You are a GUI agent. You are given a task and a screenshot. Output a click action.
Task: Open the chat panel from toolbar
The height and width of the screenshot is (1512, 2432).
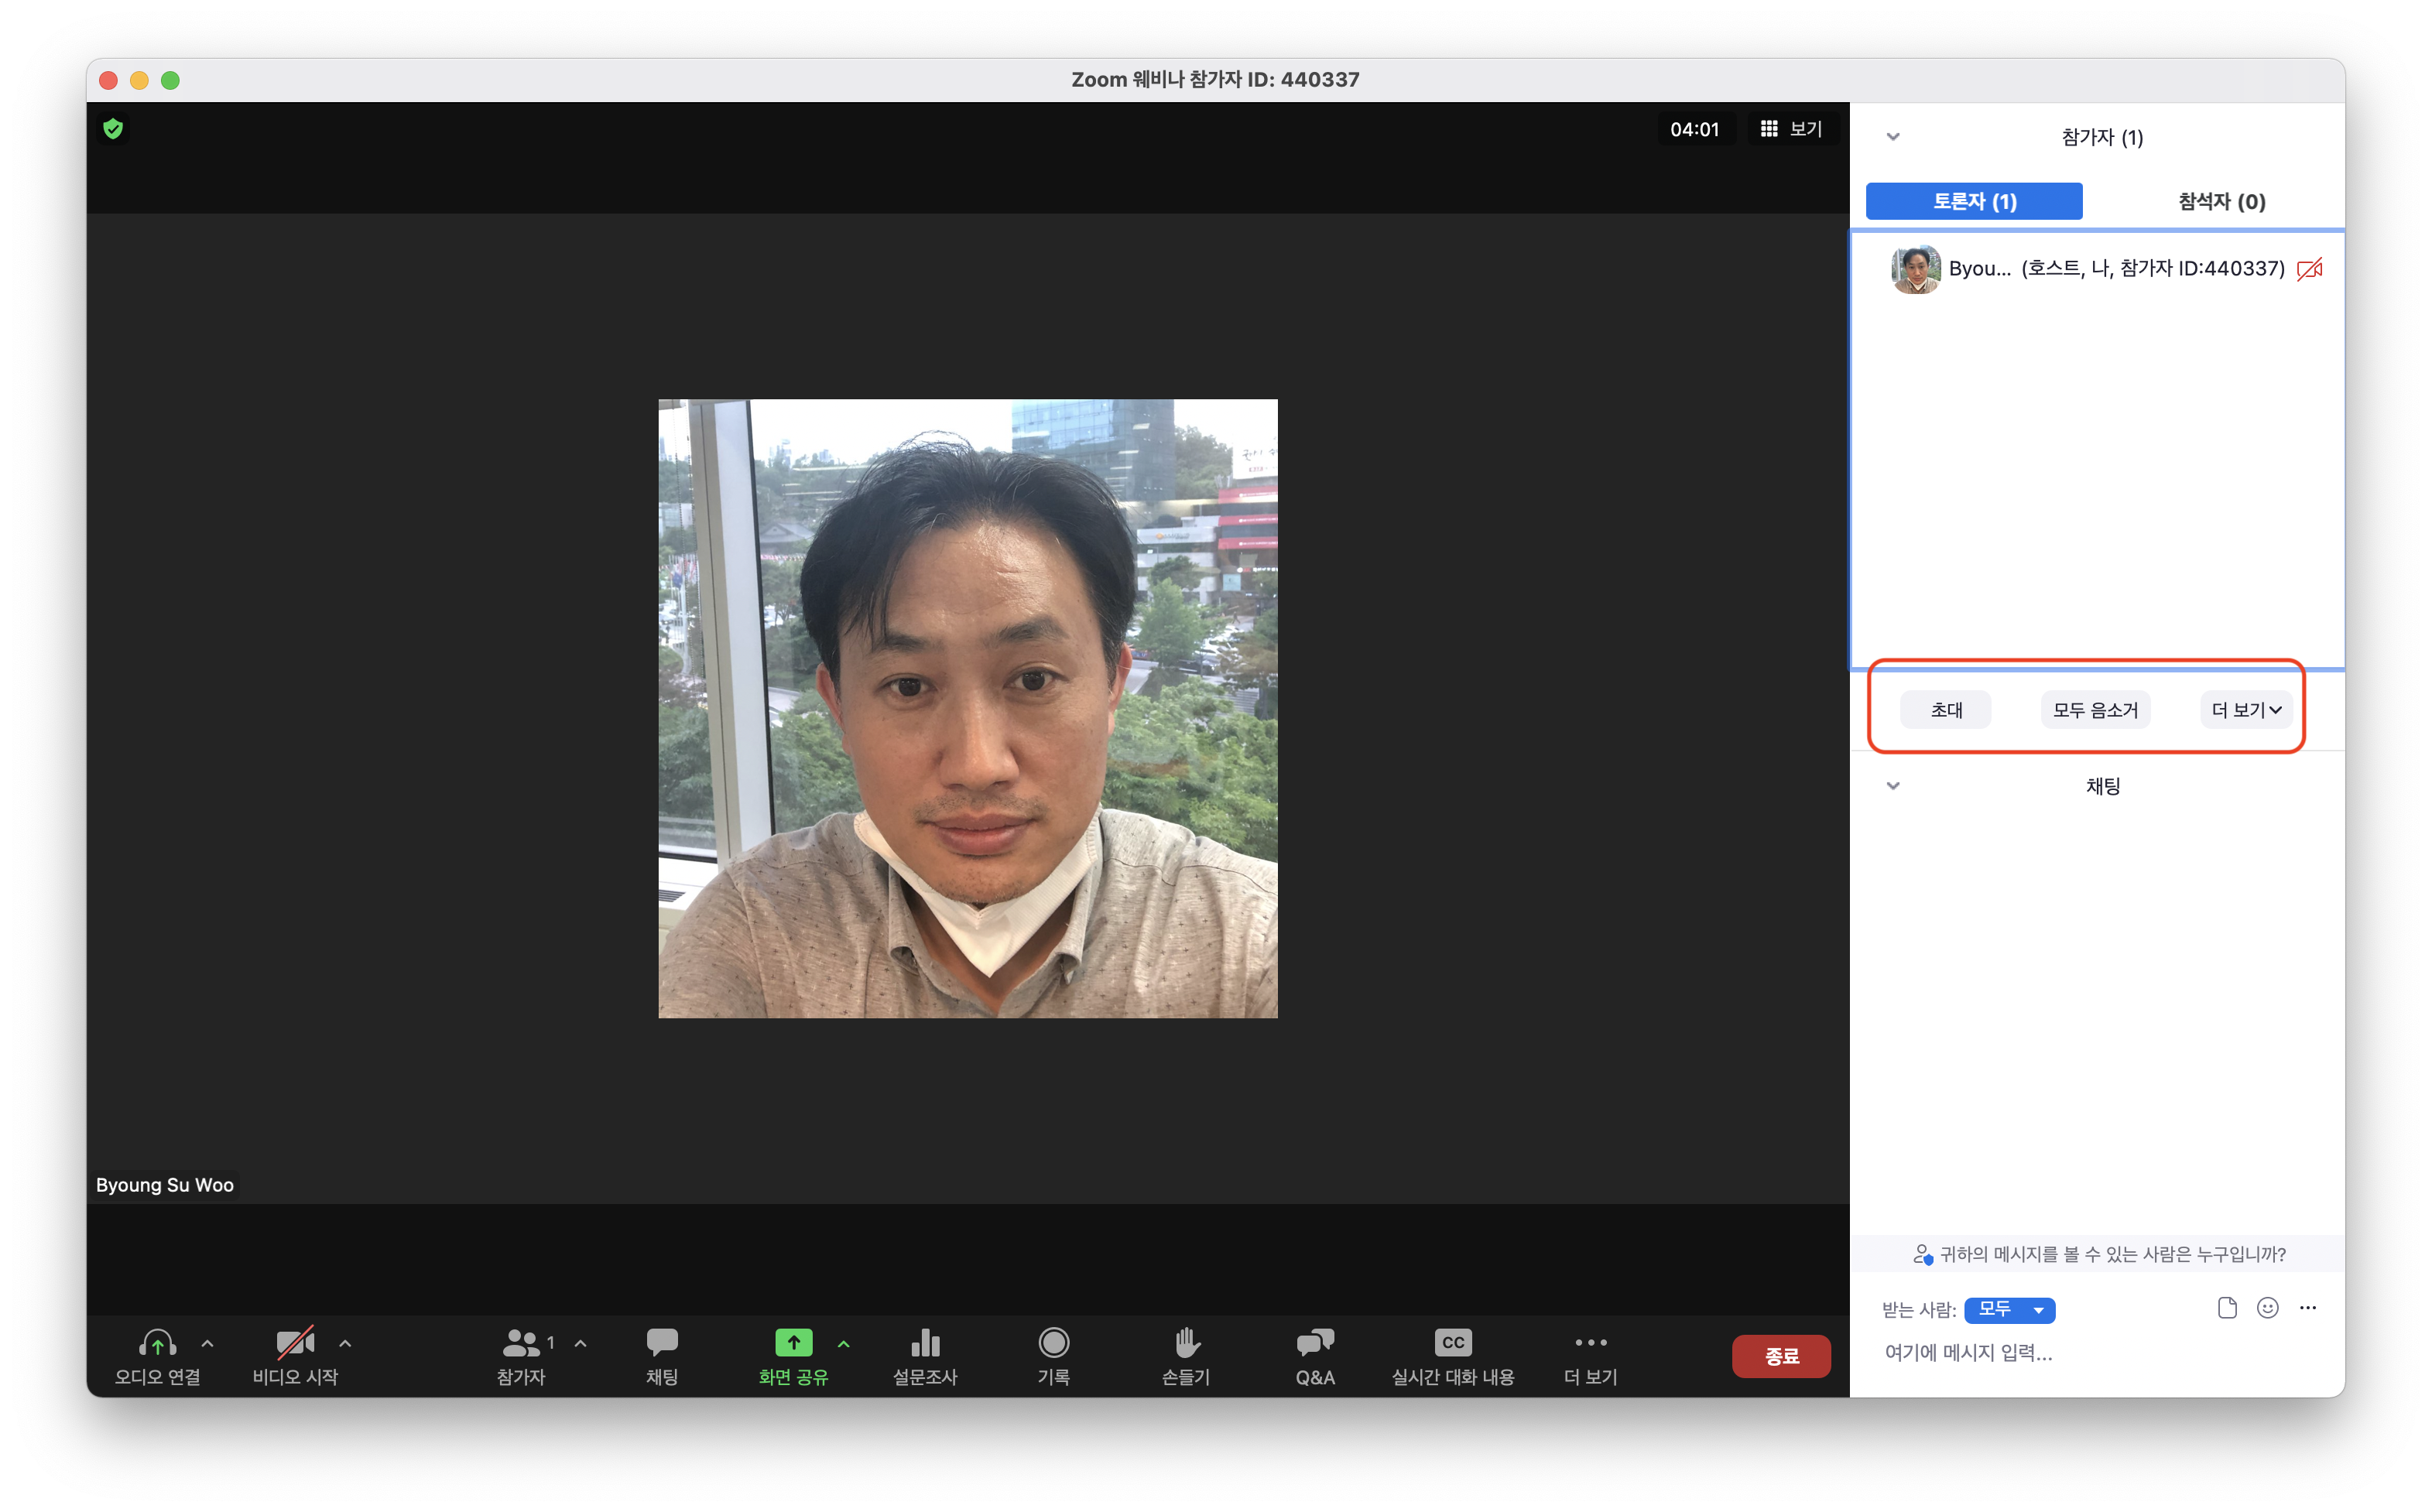click(661, 1343)
